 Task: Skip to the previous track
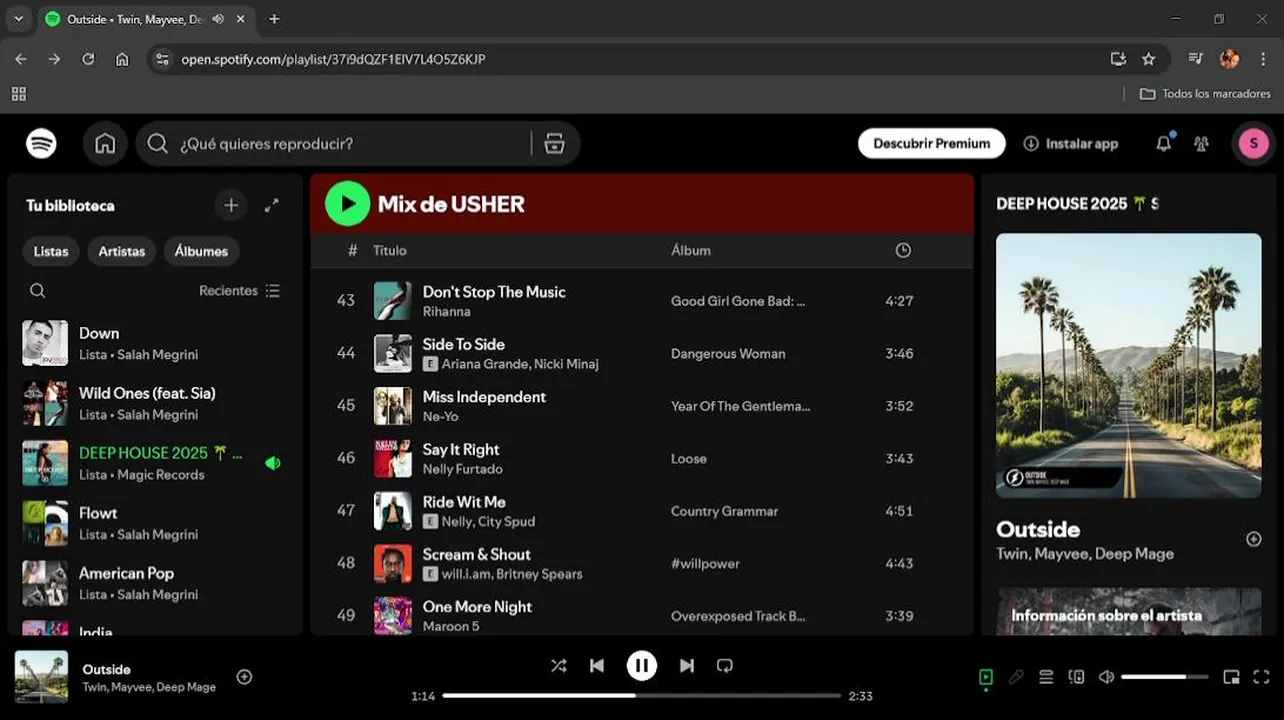tap(597, 666)
